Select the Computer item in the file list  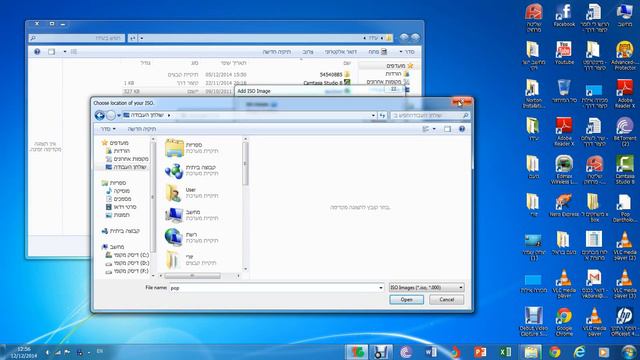(192, 215)
